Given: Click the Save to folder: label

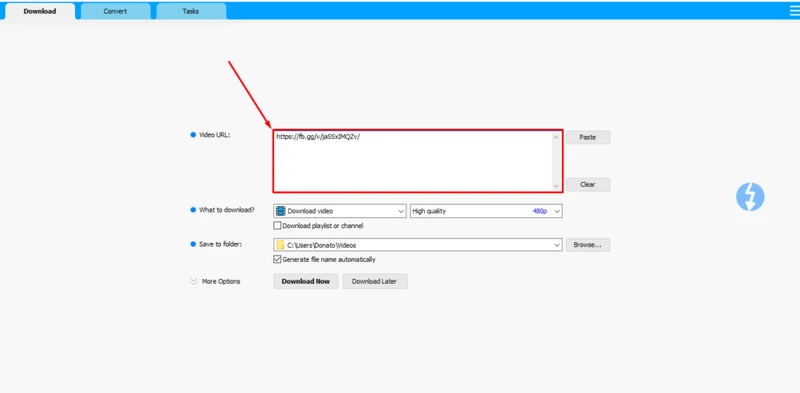Looking at the screenshot, I should [x=220, y=244].
